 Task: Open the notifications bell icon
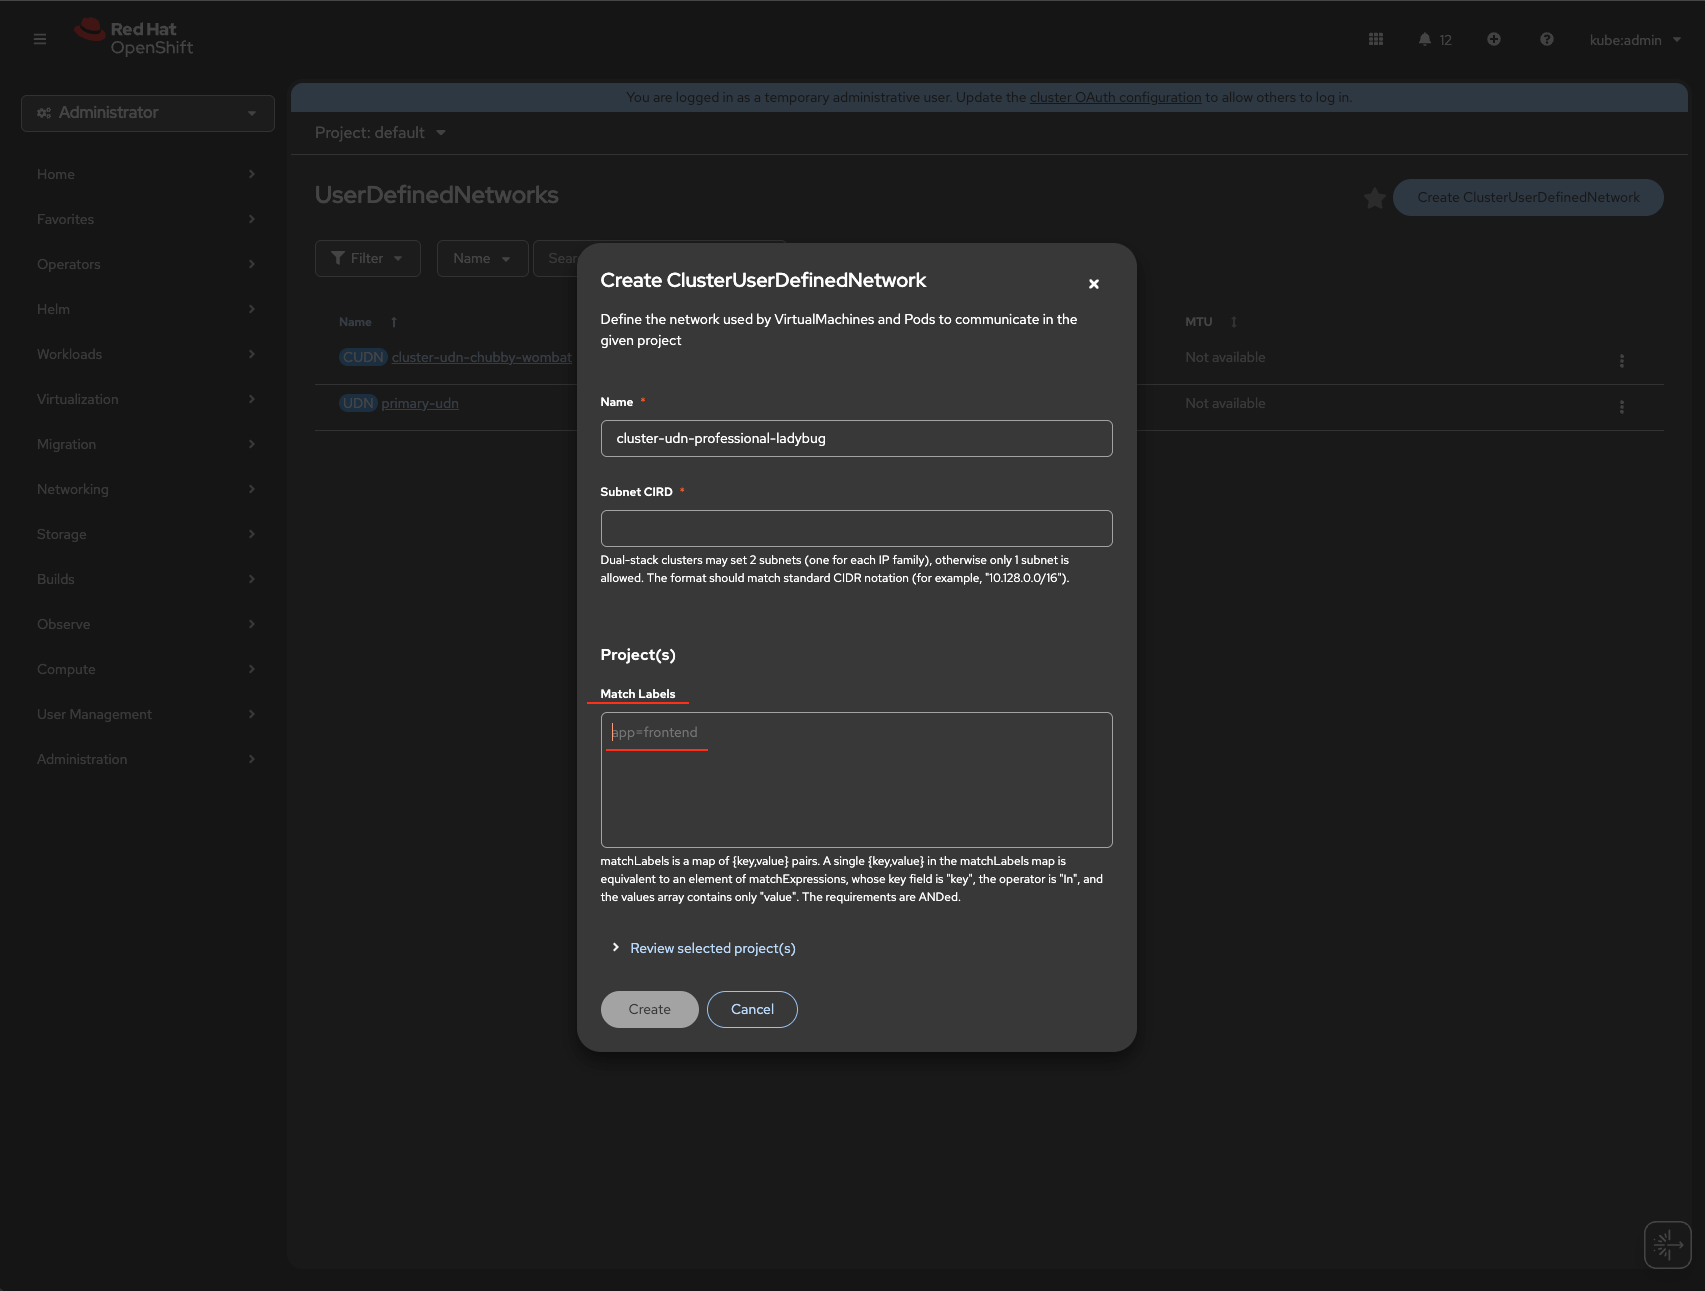(x=1425, y=39)
